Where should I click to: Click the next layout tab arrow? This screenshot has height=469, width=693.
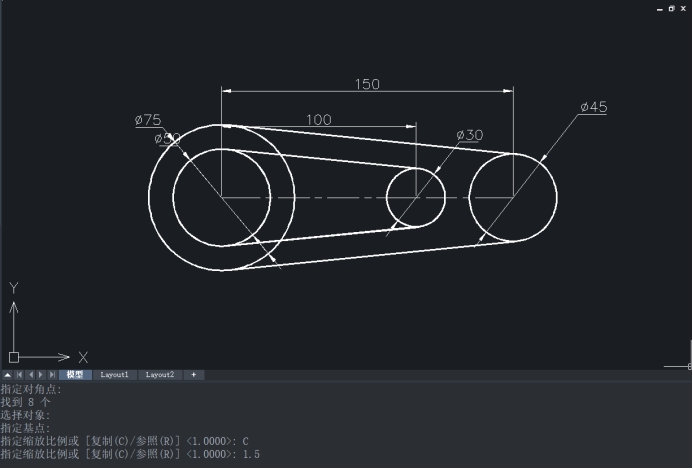point(41,375)
